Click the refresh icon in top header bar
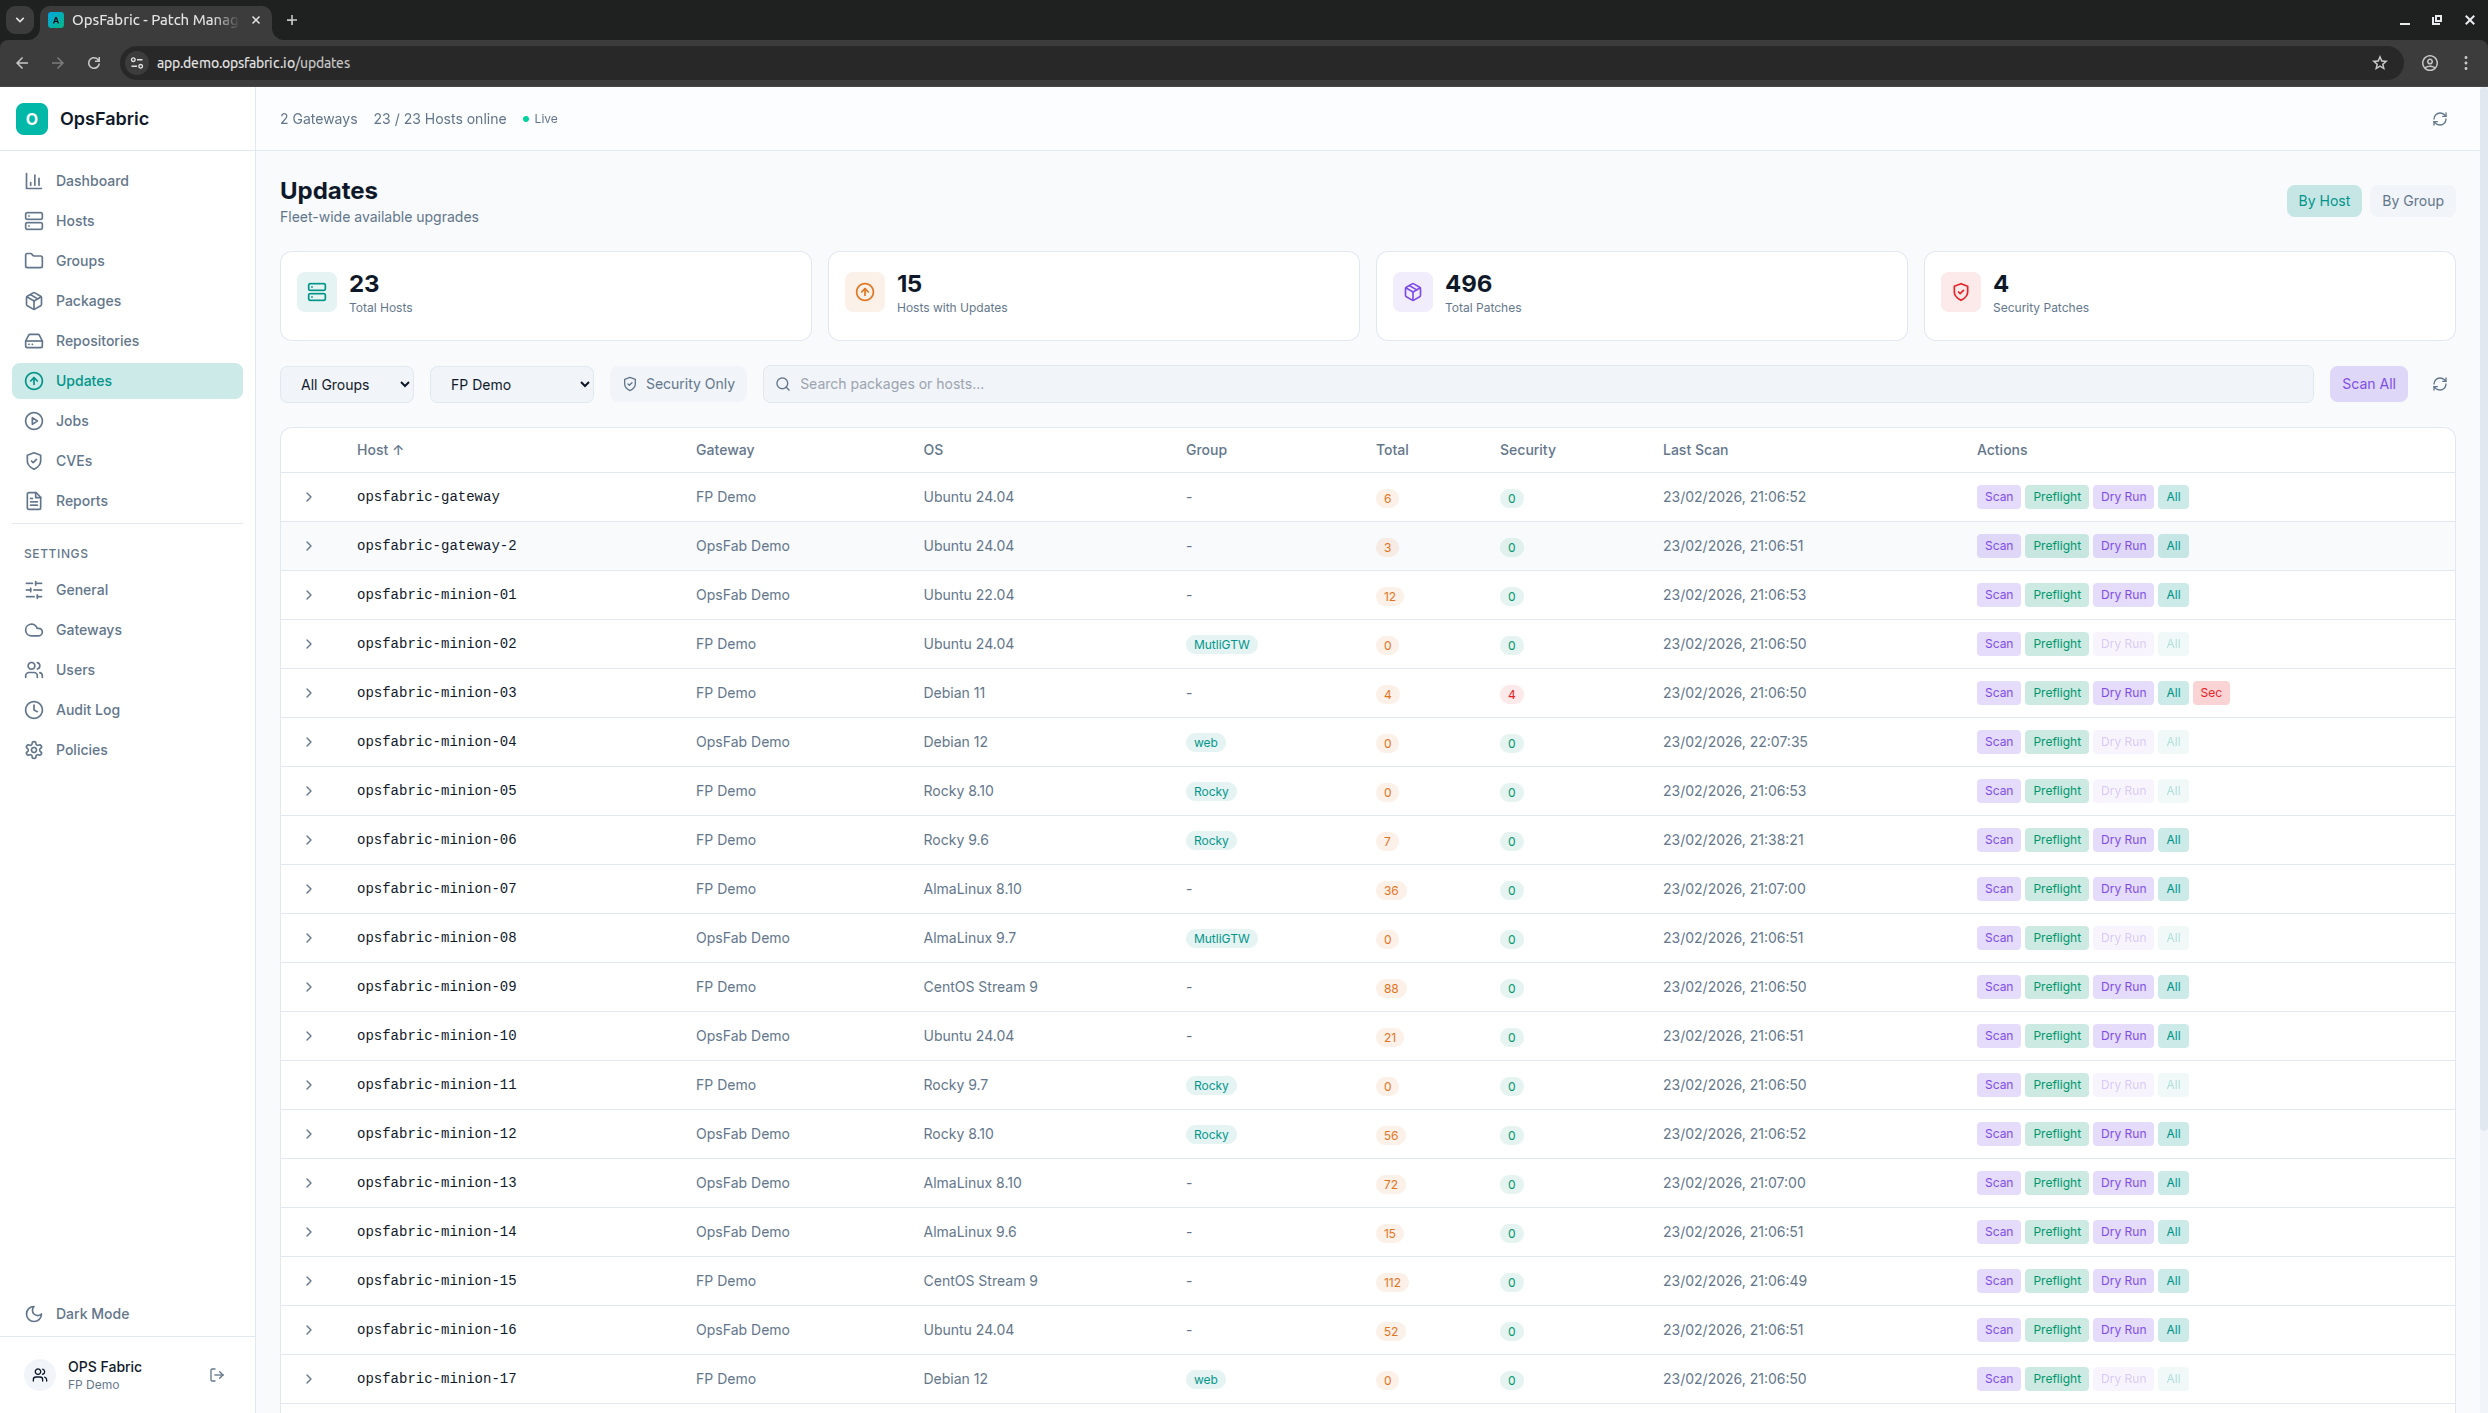This screenshot has height=1413, width=2488. pyautogui.click(x=2440, y=119)
